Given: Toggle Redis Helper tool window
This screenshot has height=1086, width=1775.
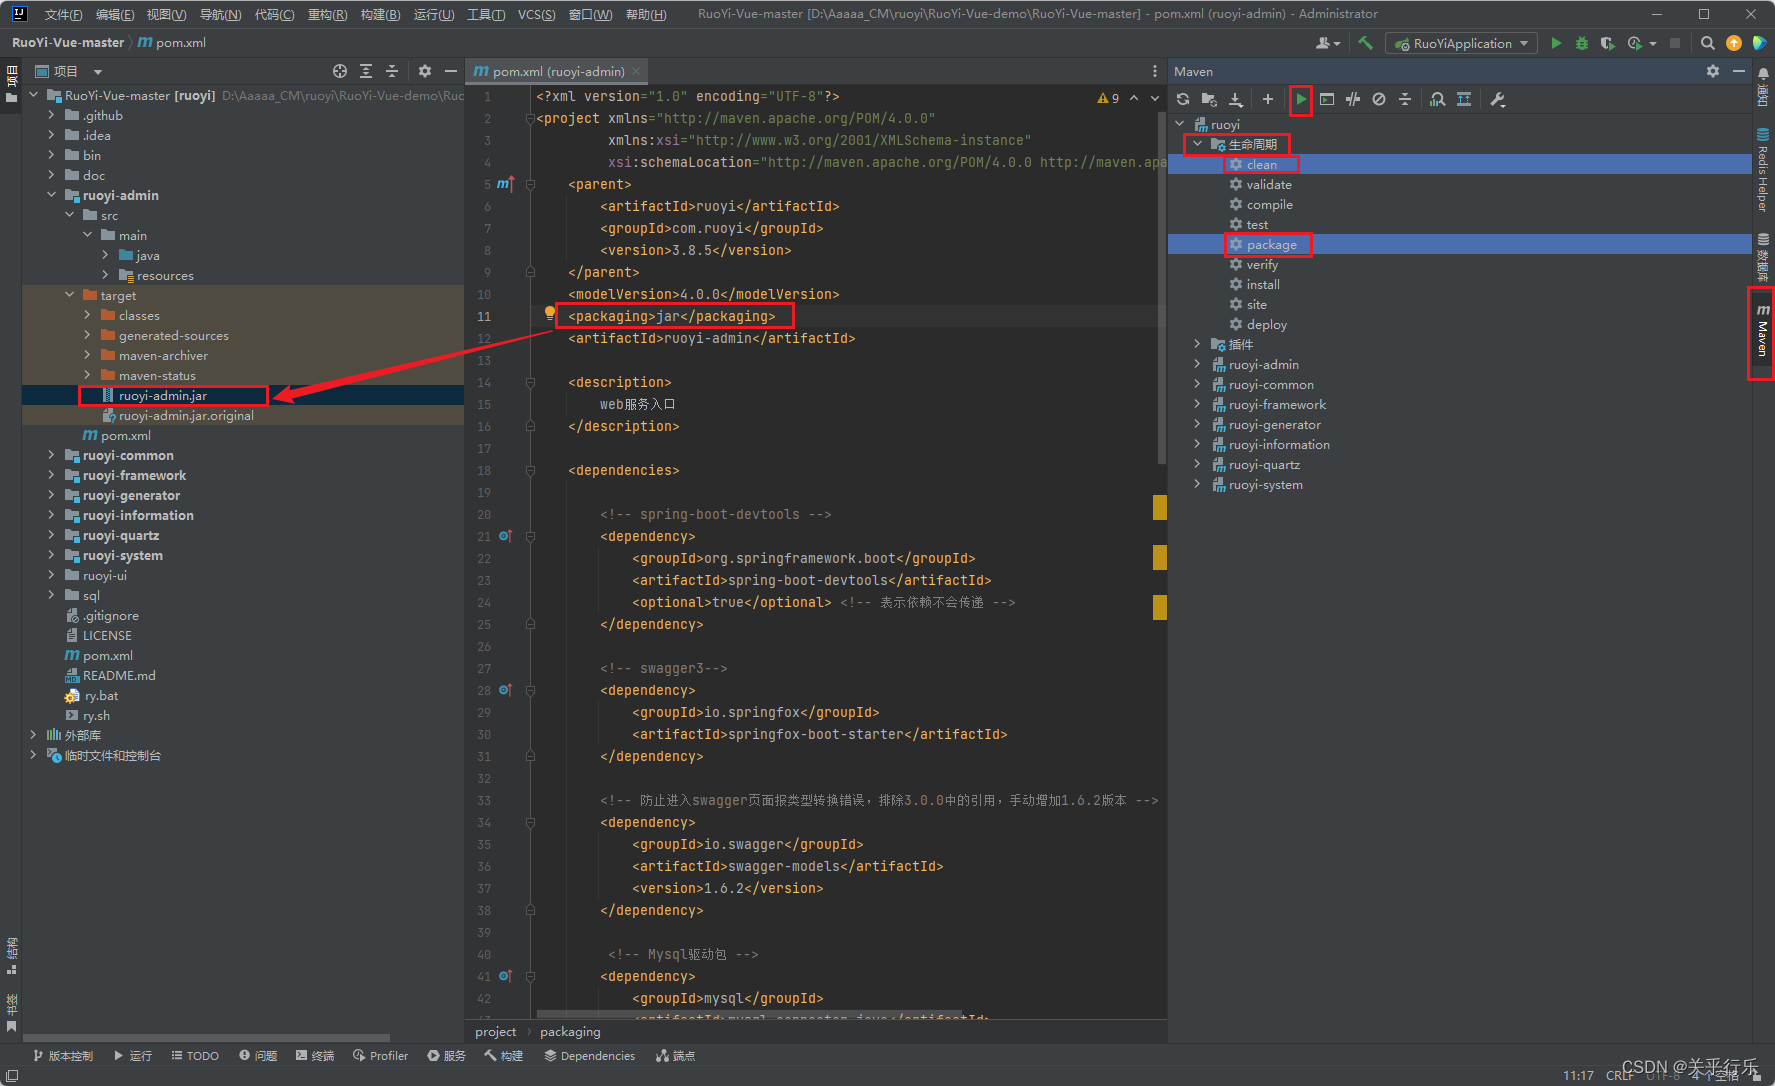Looking at the screenshot, I should point(1762,170).
